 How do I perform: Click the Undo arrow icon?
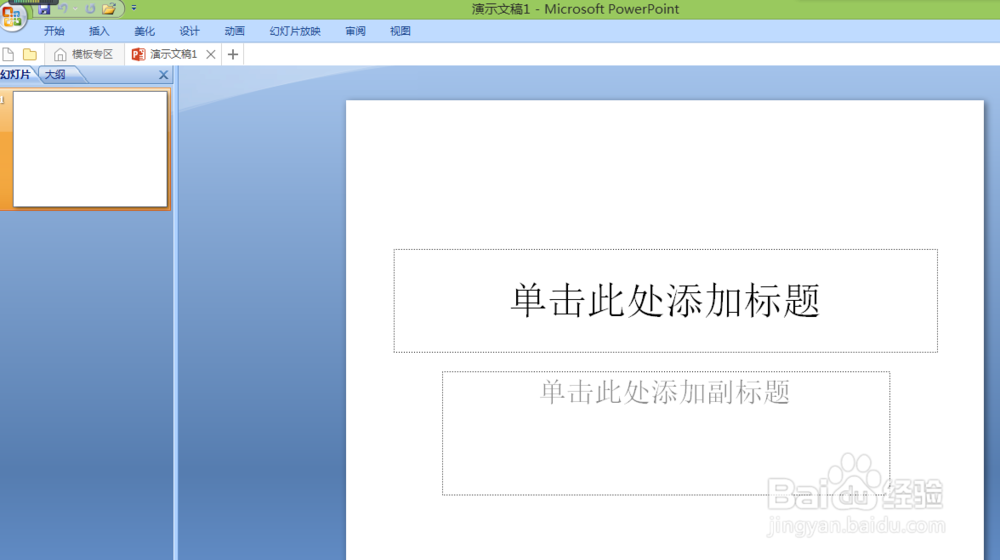[63, 9]
